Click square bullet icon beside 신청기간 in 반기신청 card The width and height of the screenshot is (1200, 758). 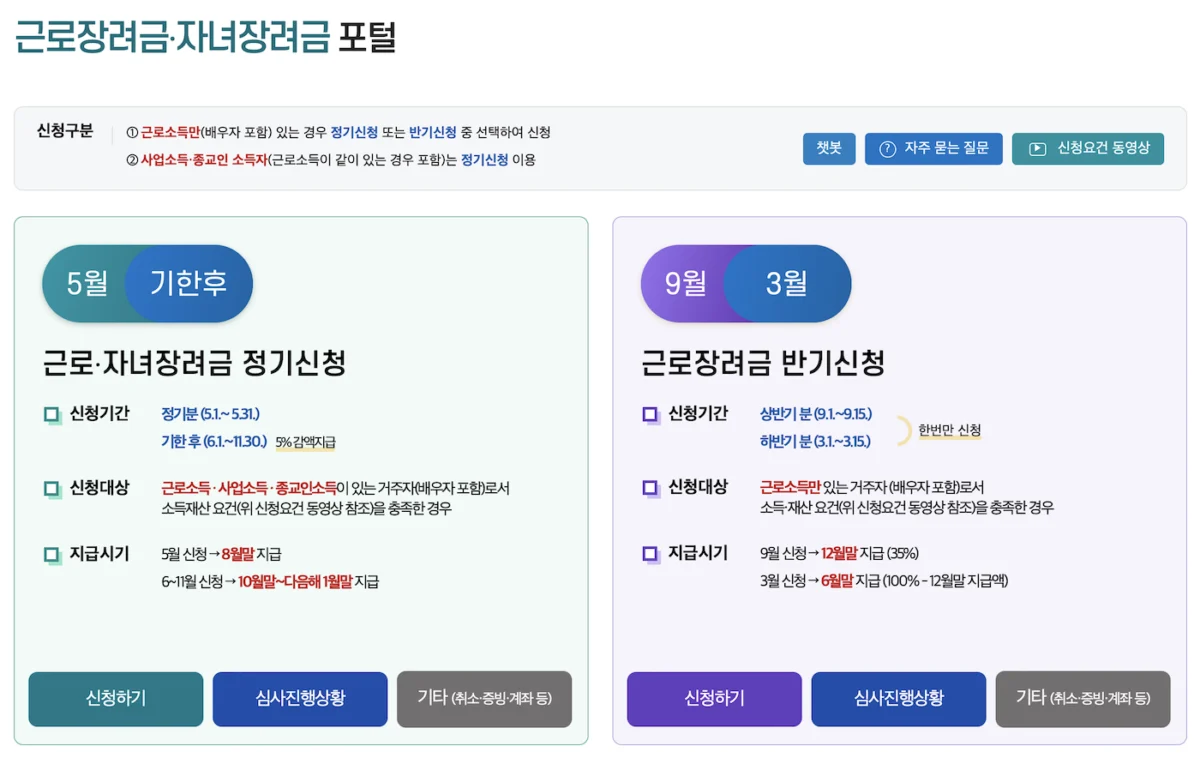[x=650, y=414]
